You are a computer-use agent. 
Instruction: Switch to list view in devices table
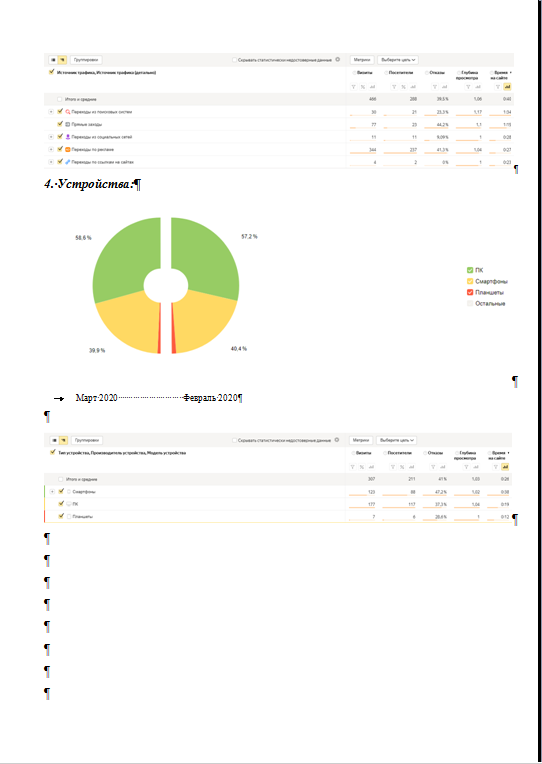pos(54,440)
